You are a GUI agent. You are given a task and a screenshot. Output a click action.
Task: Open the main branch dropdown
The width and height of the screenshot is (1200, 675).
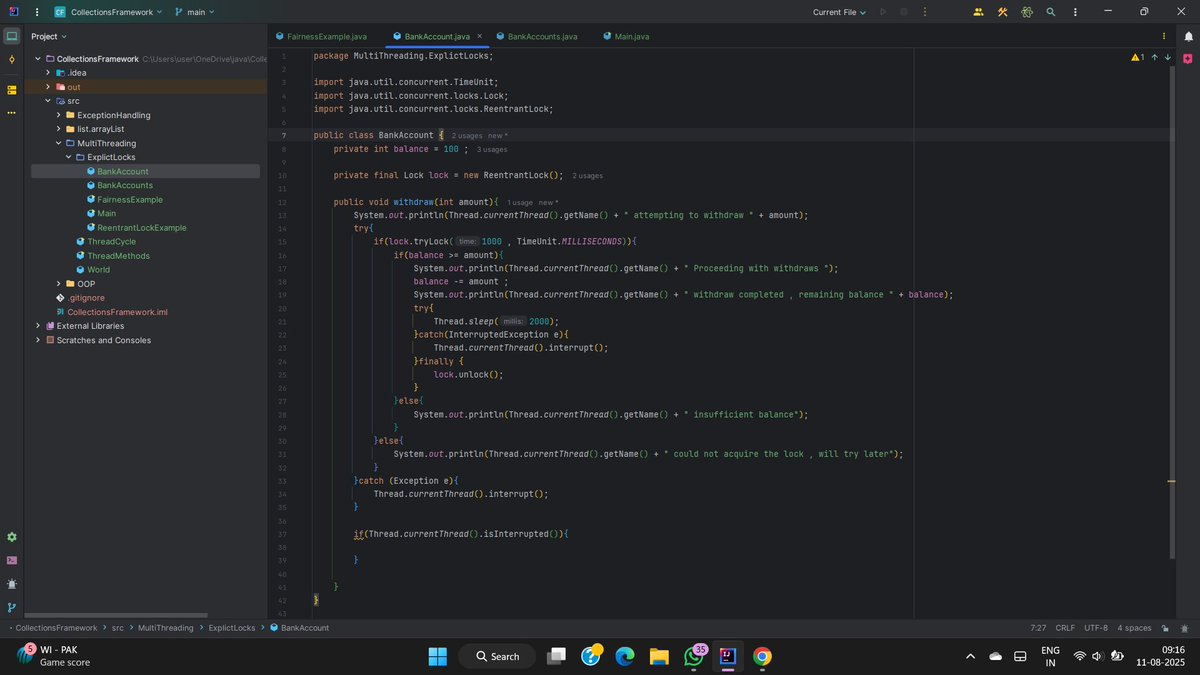coord(196,12)
